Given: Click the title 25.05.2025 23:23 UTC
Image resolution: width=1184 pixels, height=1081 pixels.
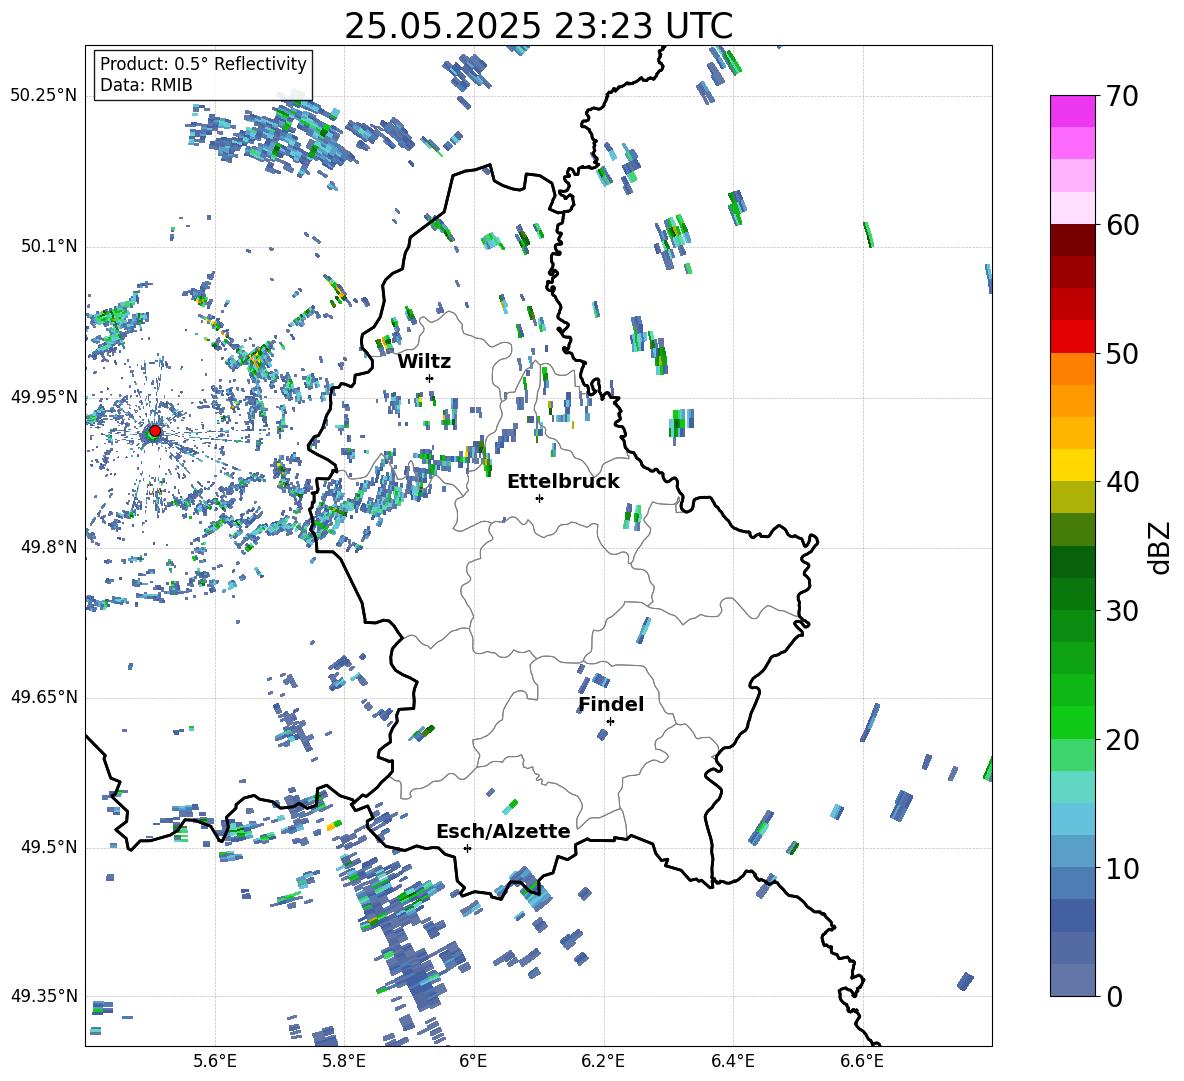Looking at the screenshot, I should [539, 26].
